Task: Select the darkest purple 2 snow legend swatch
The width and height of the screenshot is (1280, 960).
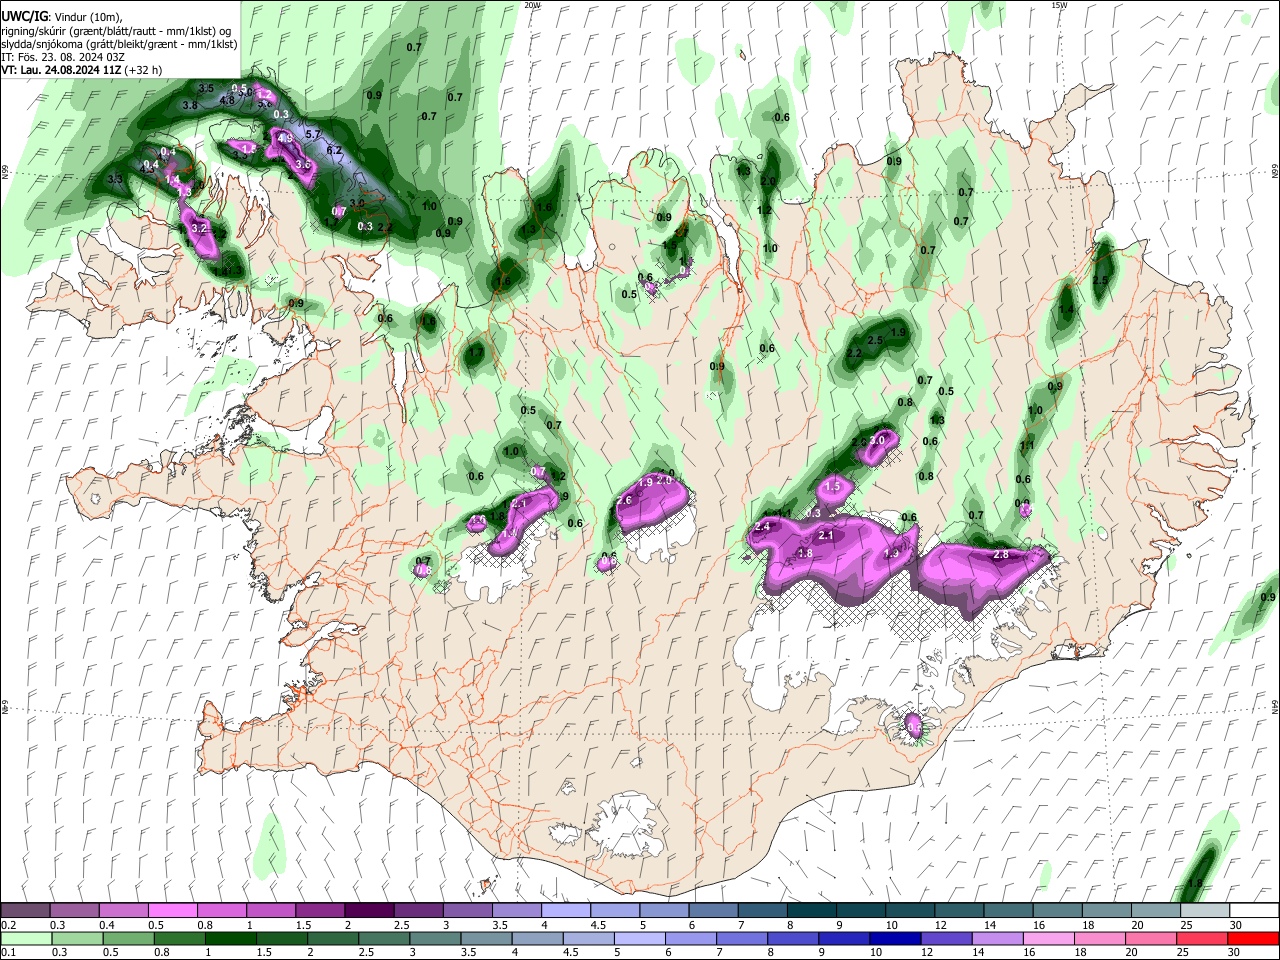Action: click(369, 911)
